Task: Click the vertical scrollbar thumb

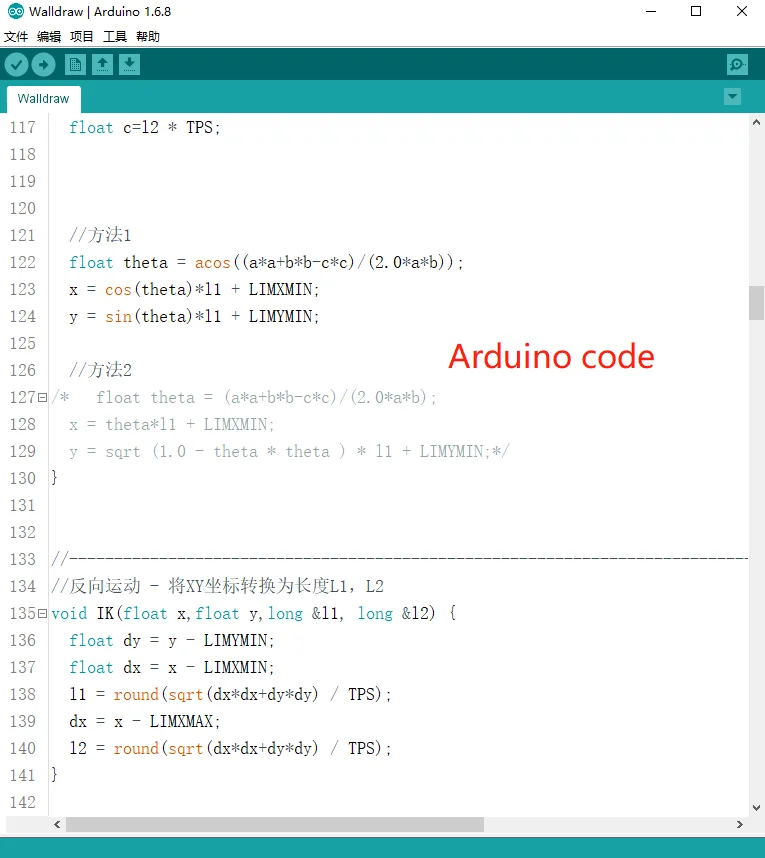Action: (756, 302)
